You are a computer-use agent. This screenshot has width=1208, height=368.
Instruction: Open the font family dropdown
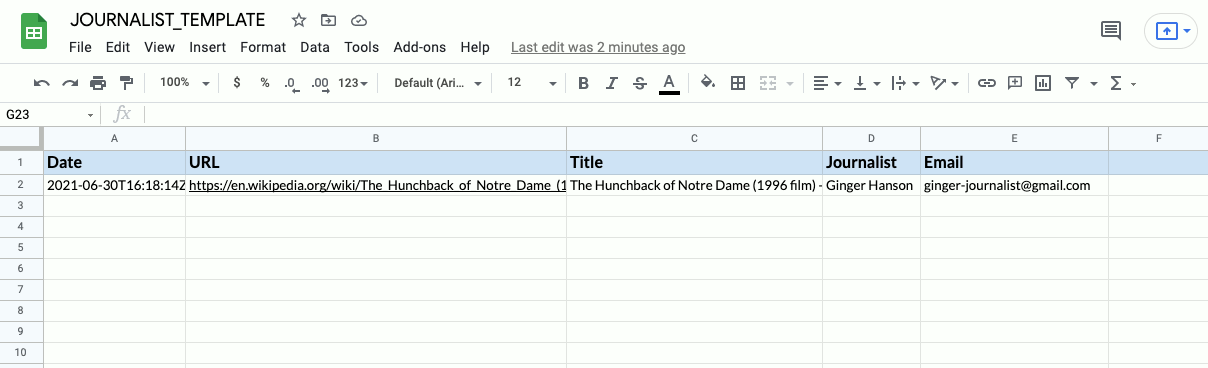(438, 83)
